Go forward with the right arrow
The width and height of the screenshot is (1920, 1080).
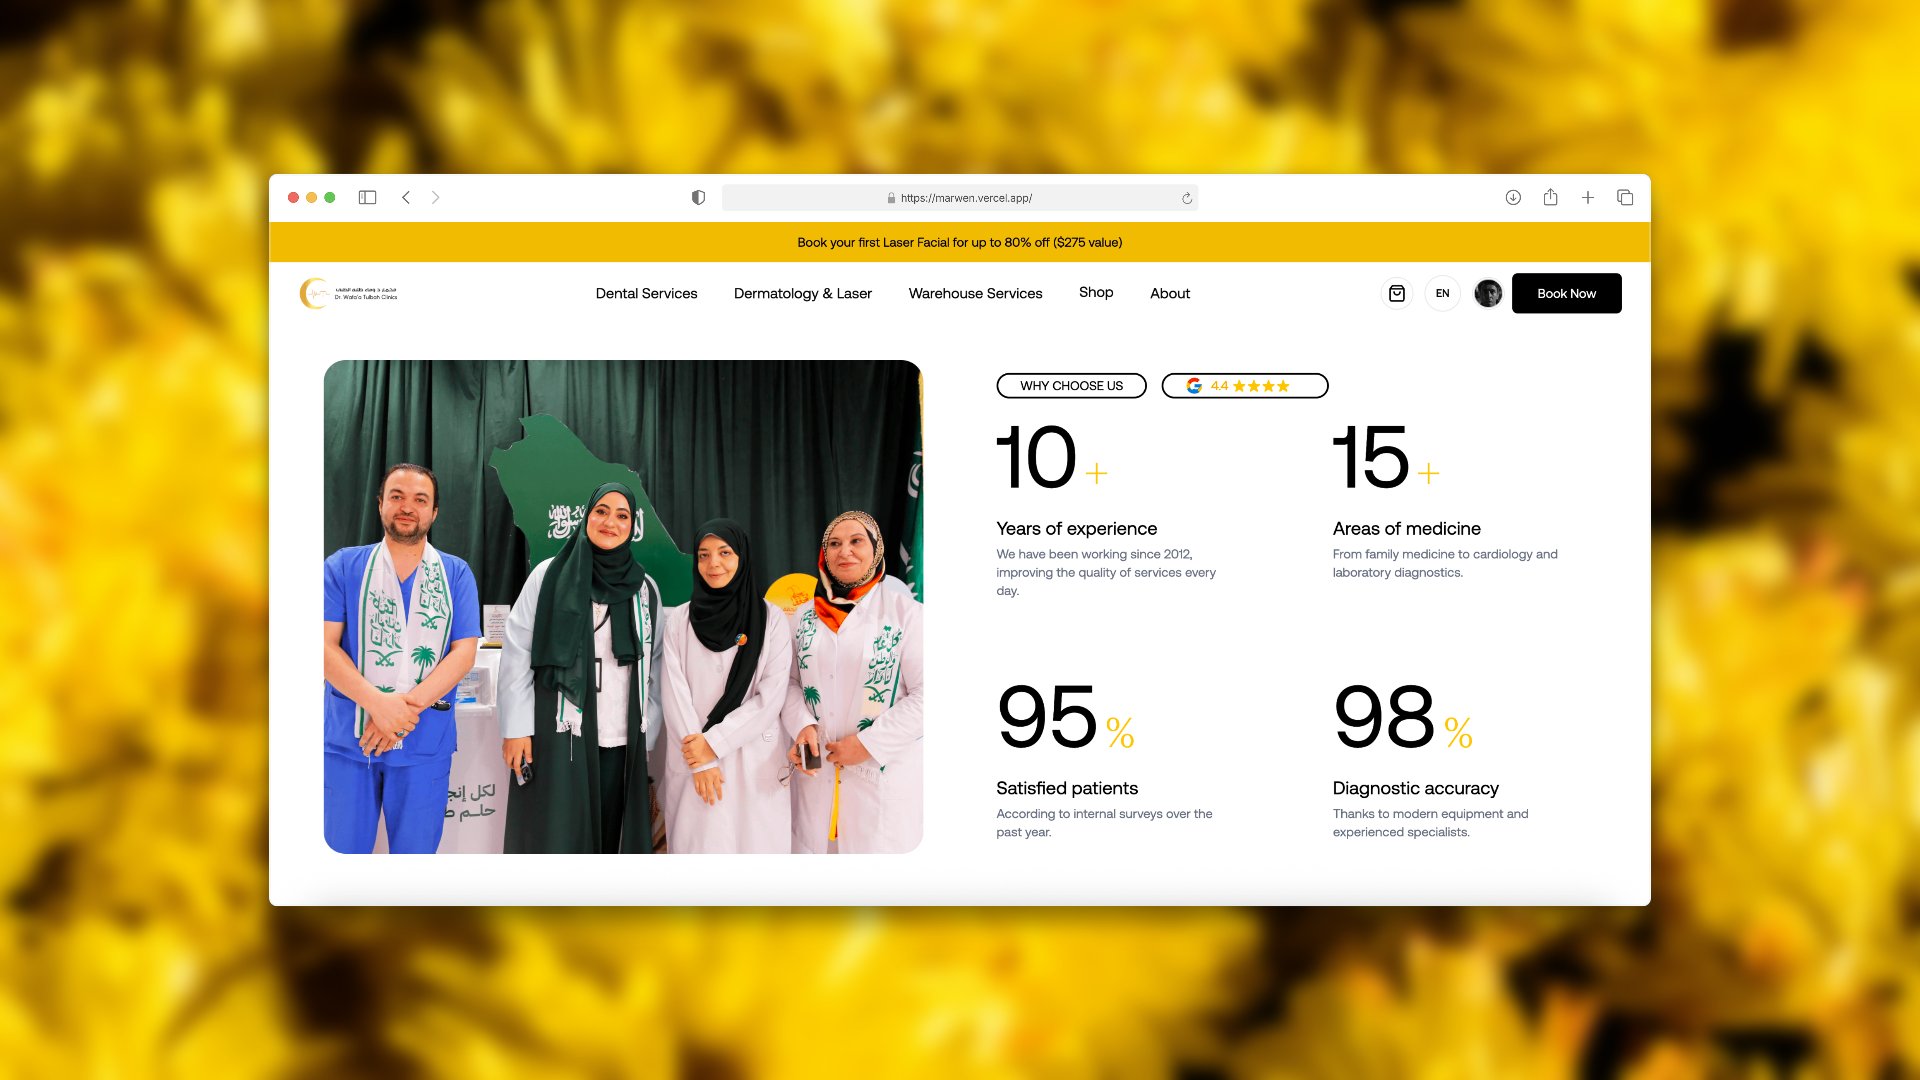(x=435, y=198)
